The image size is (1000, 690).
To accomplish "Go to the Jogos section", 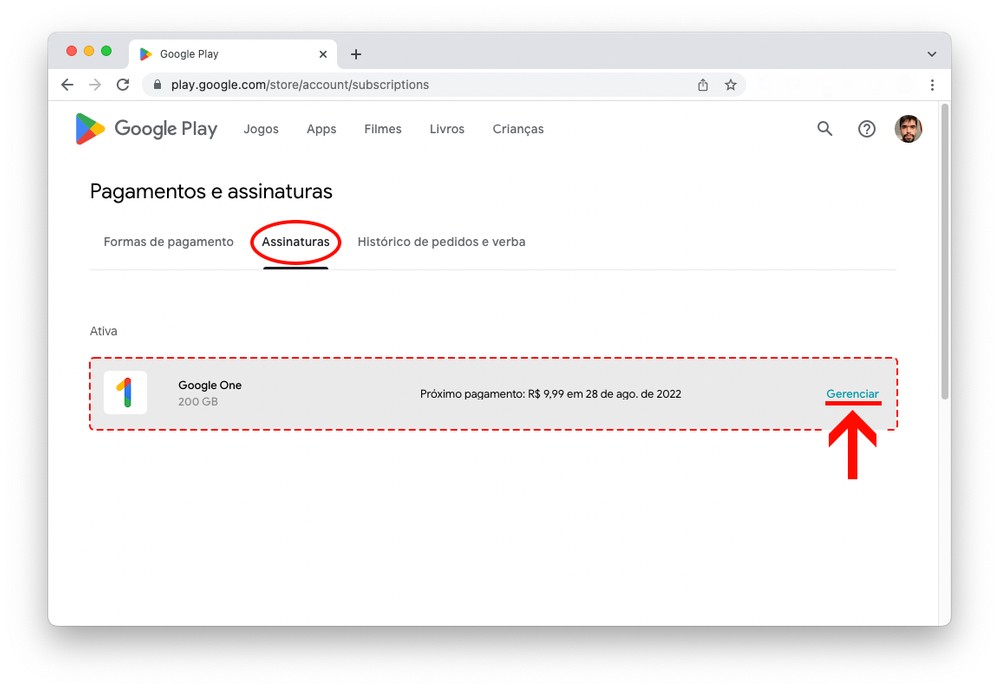I will pyautogui.click(x=261, y=129).
